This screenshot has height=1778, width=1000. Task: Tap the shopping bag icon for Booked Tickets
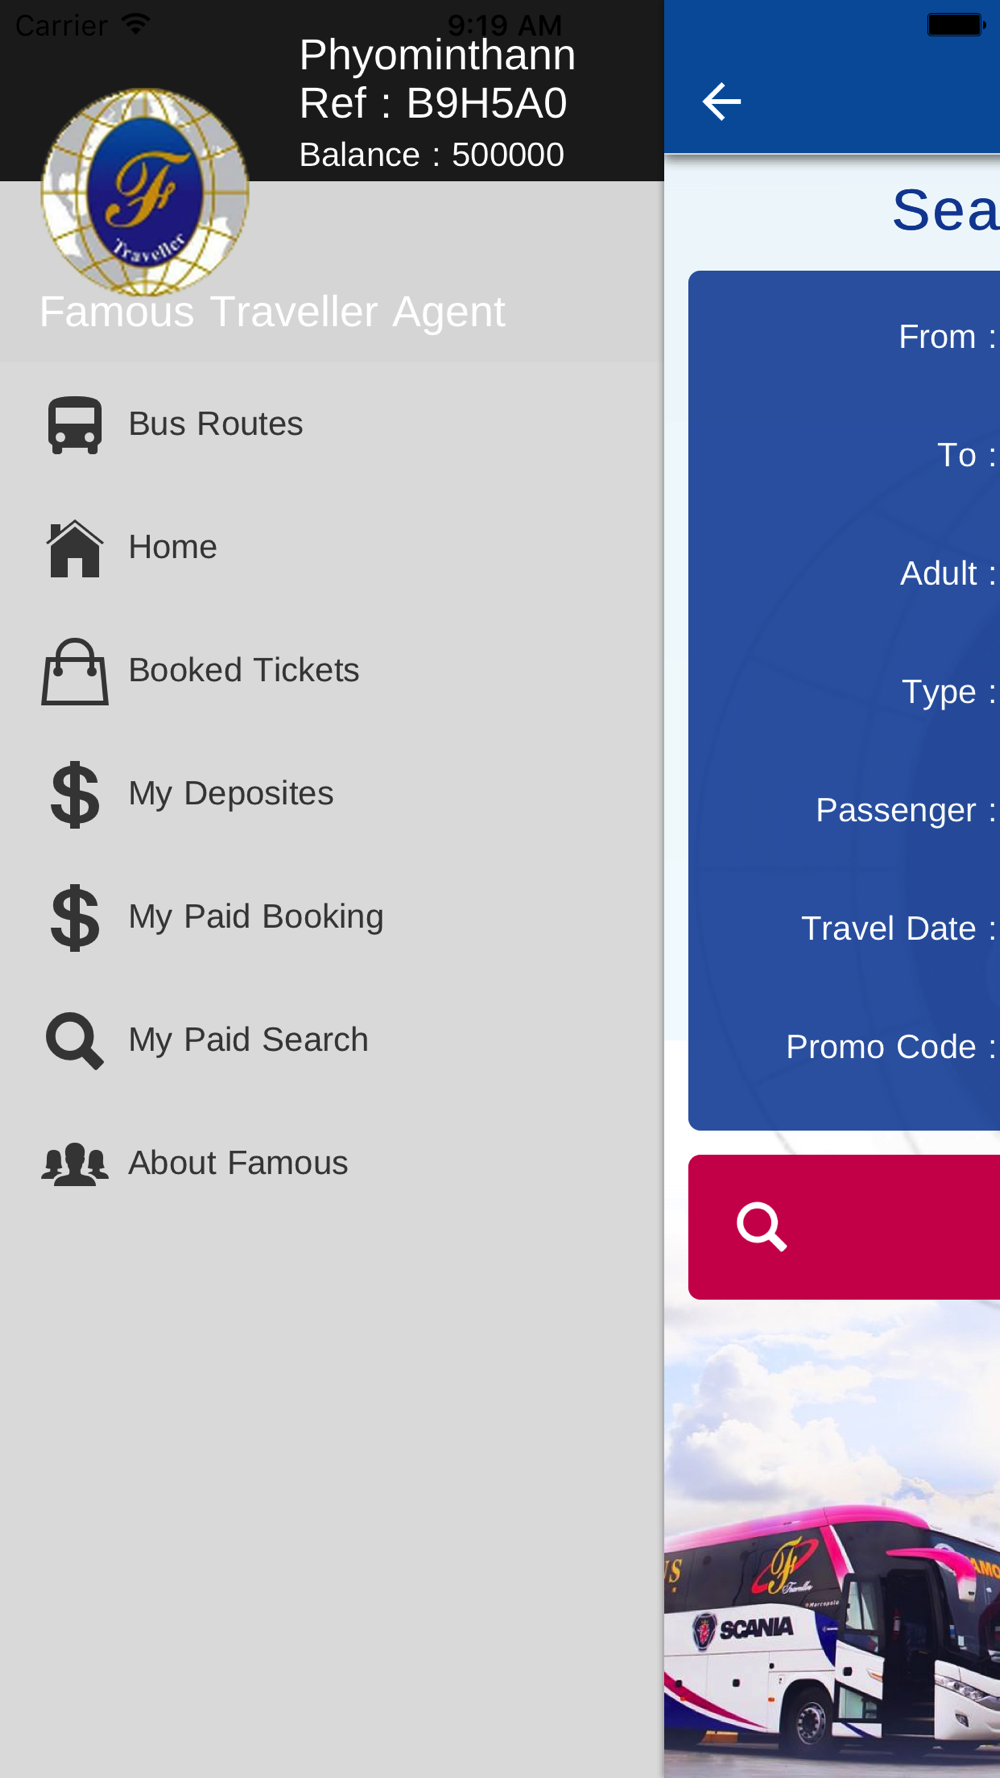click(x=75, y=672)
